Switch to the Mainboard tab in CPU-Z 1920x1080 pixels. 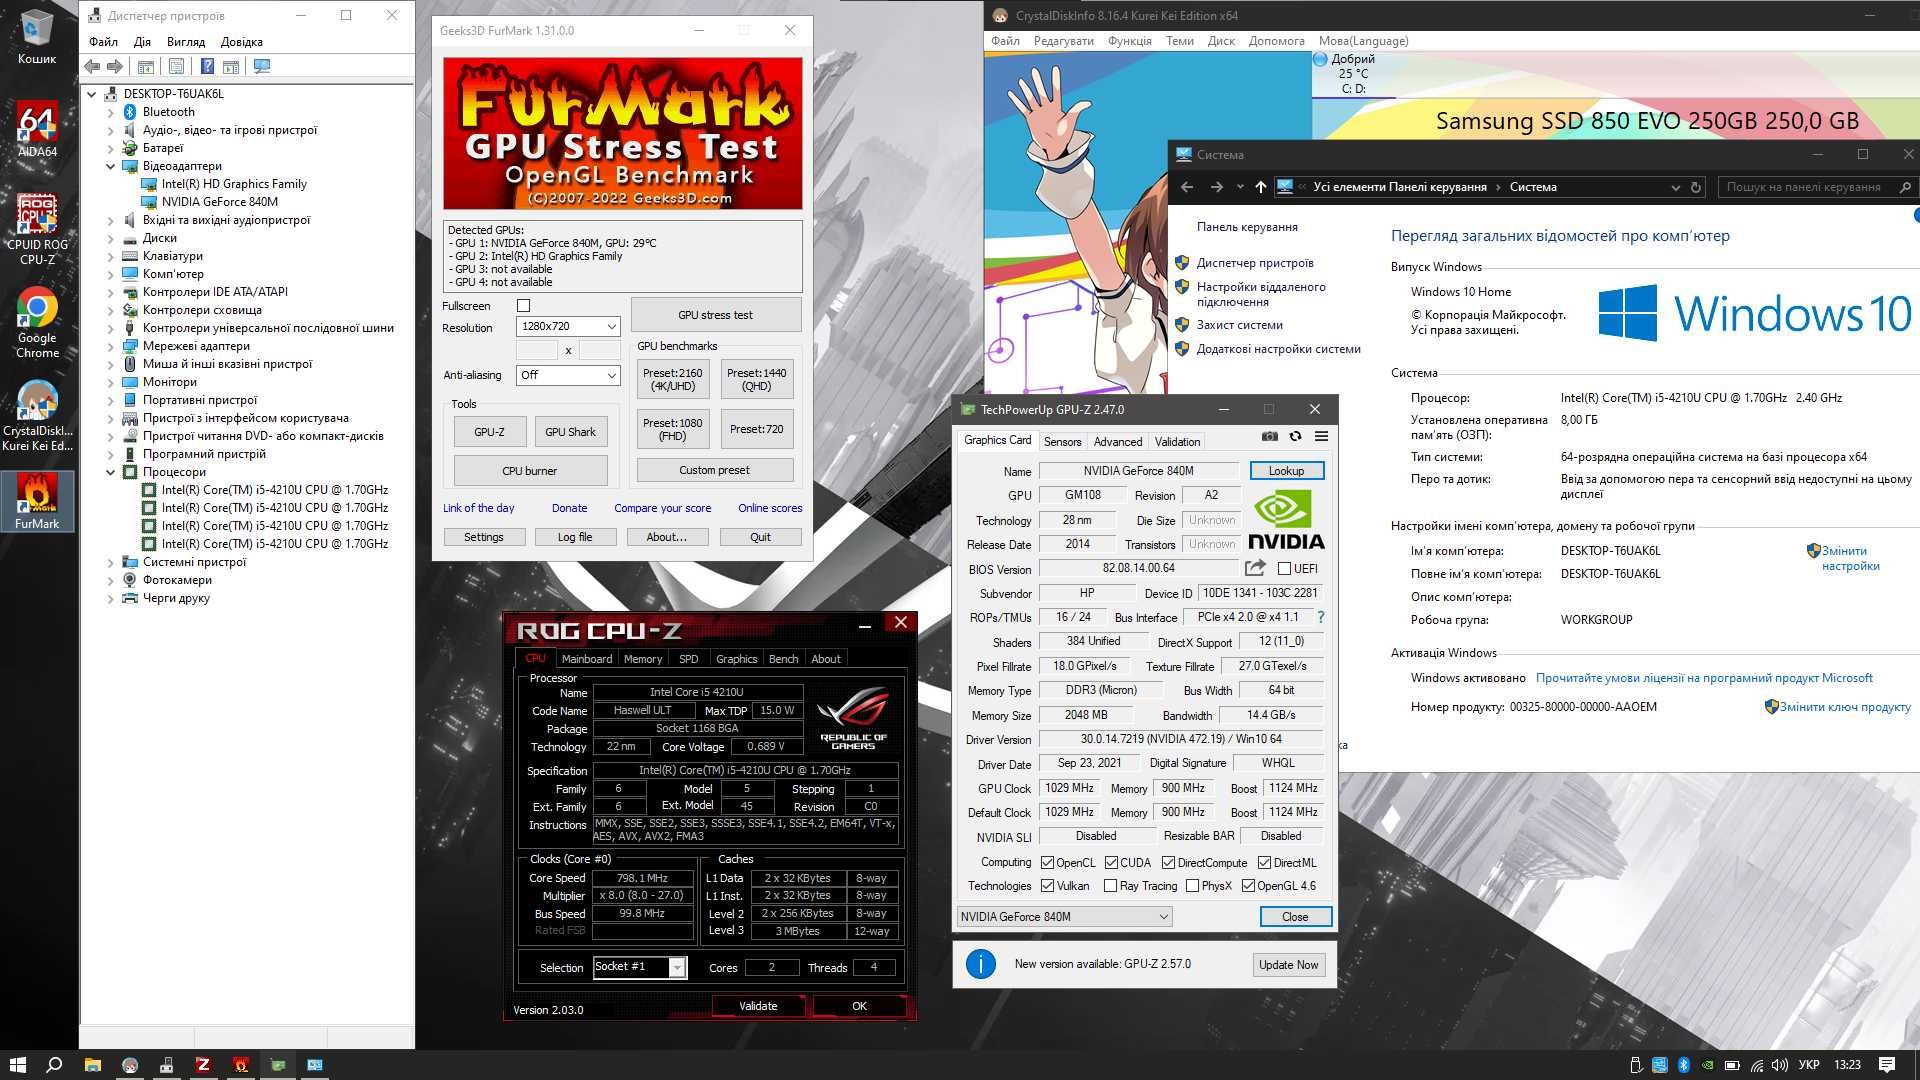(586, 659)
